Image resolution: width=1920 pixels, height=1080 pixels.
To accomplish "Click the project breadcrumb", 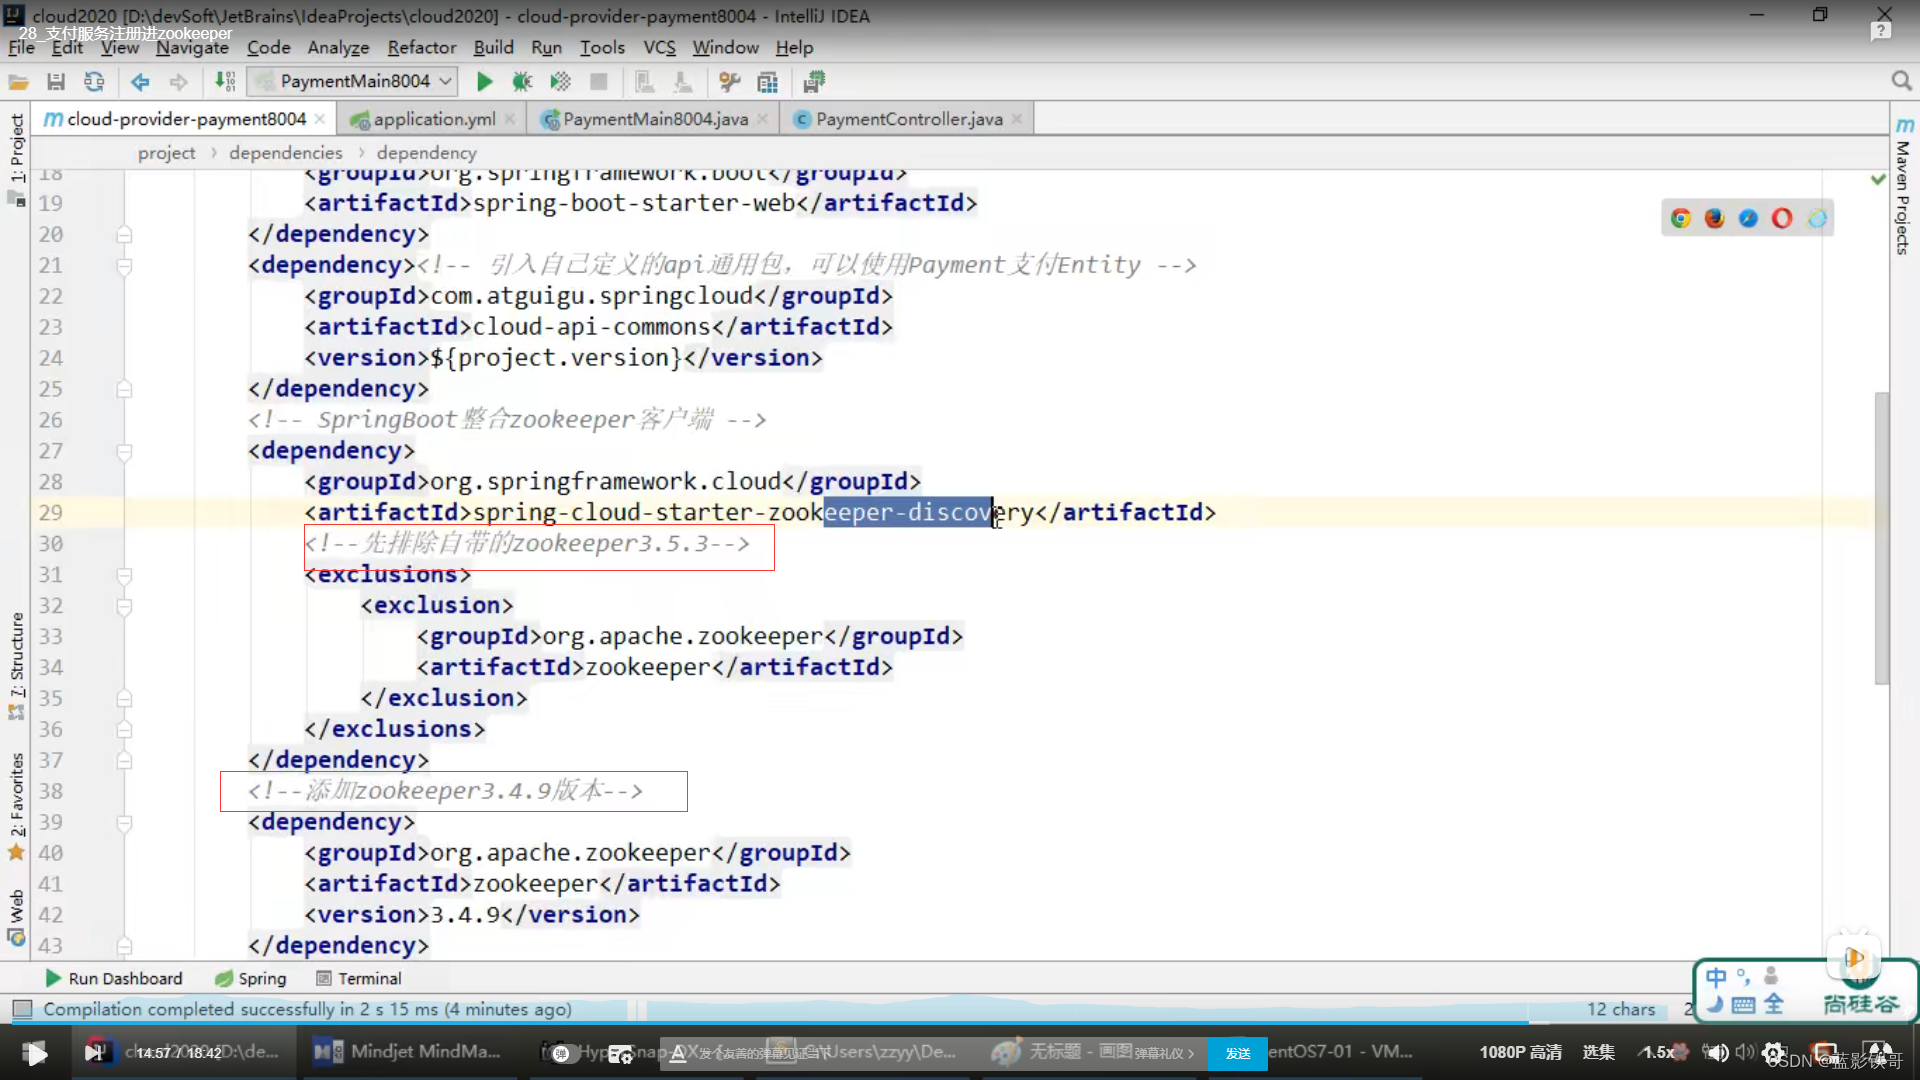I will (x=166, y=152).
